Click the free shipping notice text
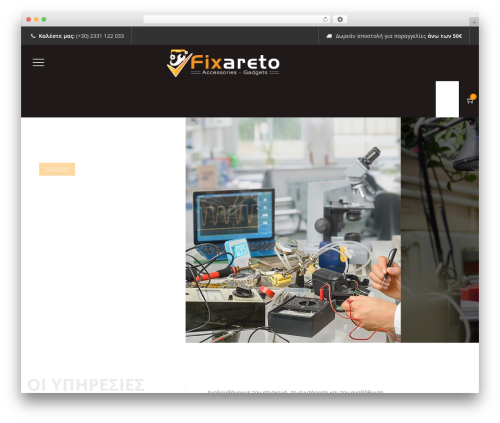The image size is (500, 423). tap(399, 36)
